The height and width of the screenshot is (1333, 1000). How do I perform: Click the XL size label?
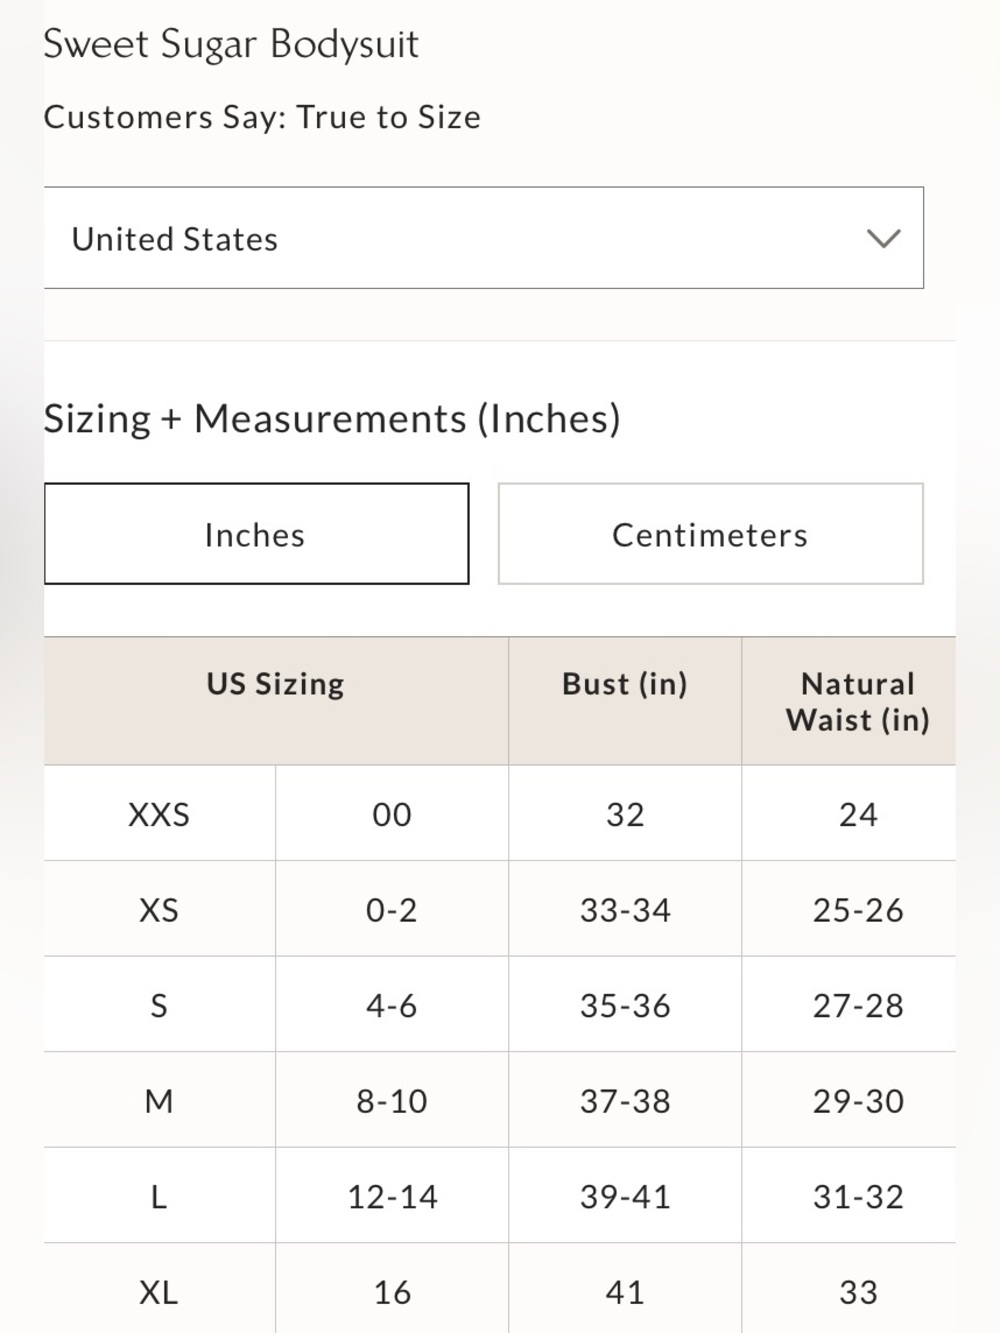tap(159, 1292)
